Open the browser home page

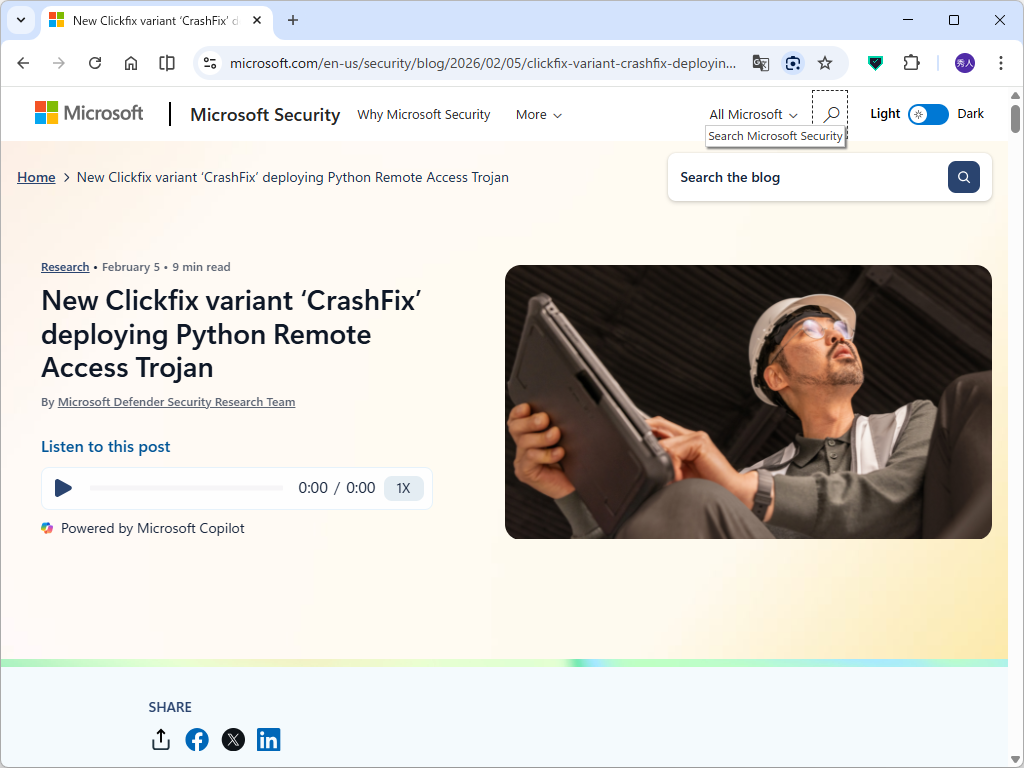pyautogui.click(x=131, y=63)
